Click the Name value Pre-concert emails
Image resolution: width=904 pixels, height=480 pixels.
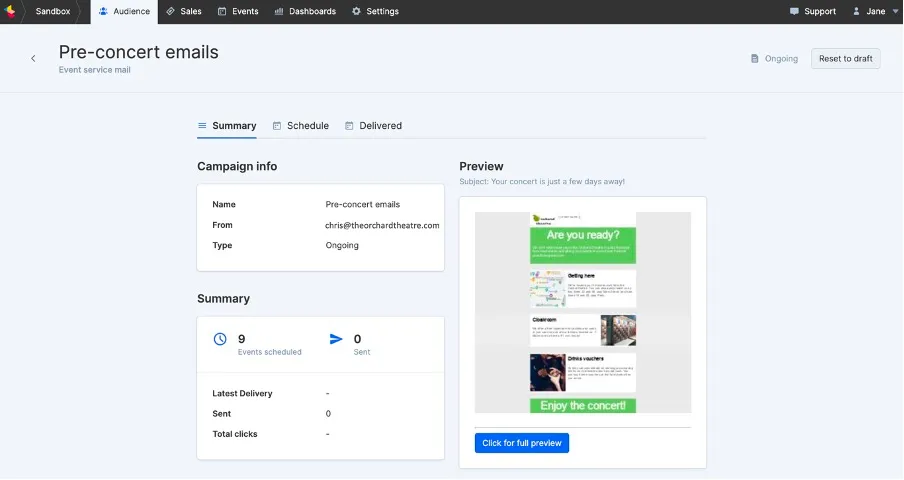tap(363, 205)
